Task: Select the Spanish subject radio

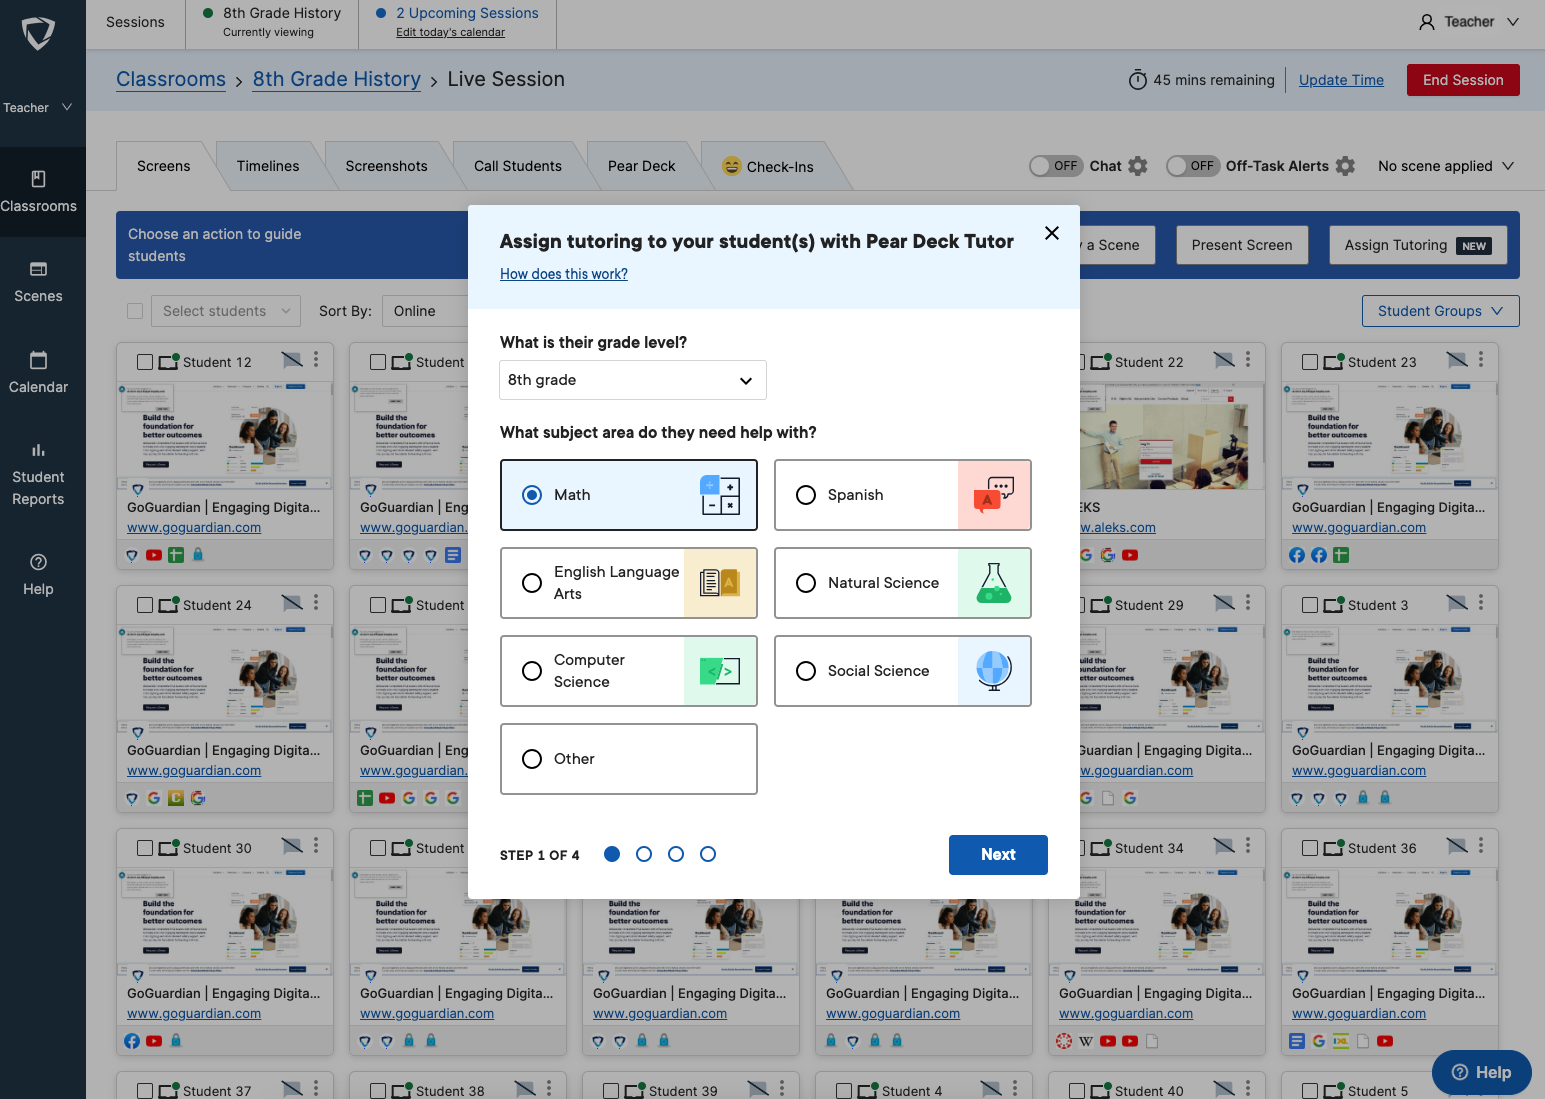Action: coord(806,495)
